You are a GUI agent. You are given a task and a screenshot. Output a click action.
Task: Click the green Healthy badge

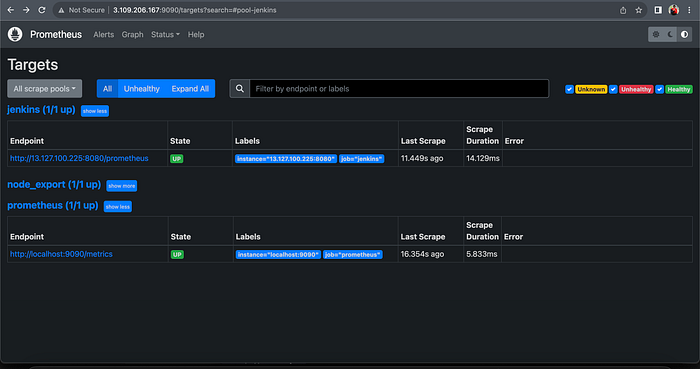coord(679,89)
